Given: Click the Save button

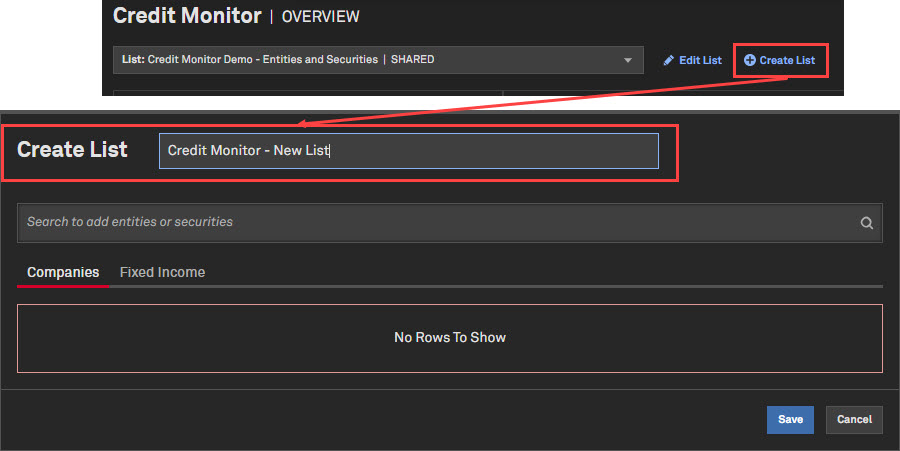Looking at the screenshot, I should [790, 419].
